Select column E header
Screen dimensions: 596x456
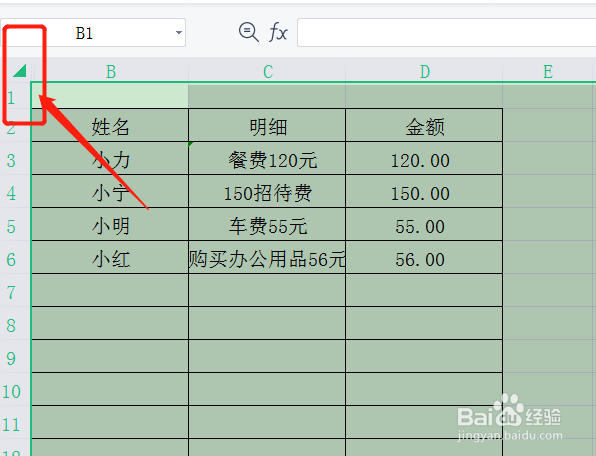point(548,71)
